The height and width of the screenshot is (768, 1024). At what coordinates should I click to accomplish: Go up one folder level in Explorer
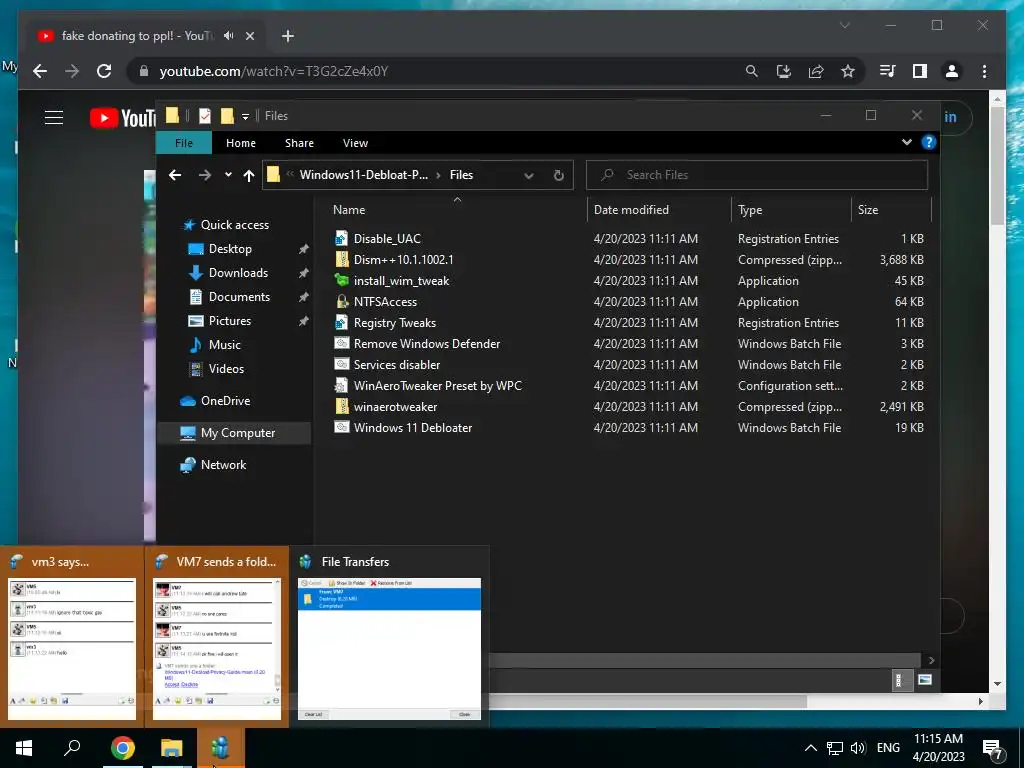click(x=249, y=175)
